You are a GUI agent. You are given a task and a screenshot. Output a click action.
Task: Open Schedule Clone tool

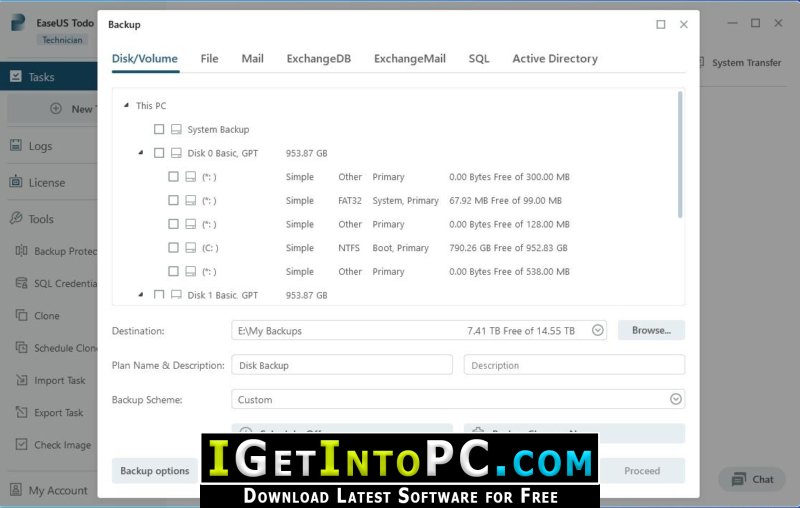56,348
